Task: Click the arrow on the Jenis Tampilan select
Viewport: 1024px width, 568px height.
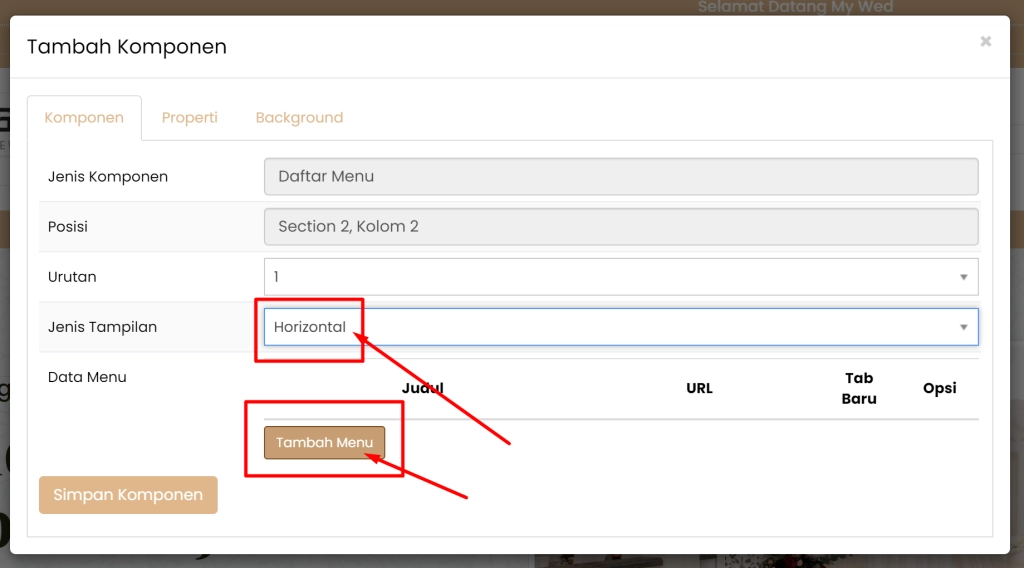Action: coord(963,327)
